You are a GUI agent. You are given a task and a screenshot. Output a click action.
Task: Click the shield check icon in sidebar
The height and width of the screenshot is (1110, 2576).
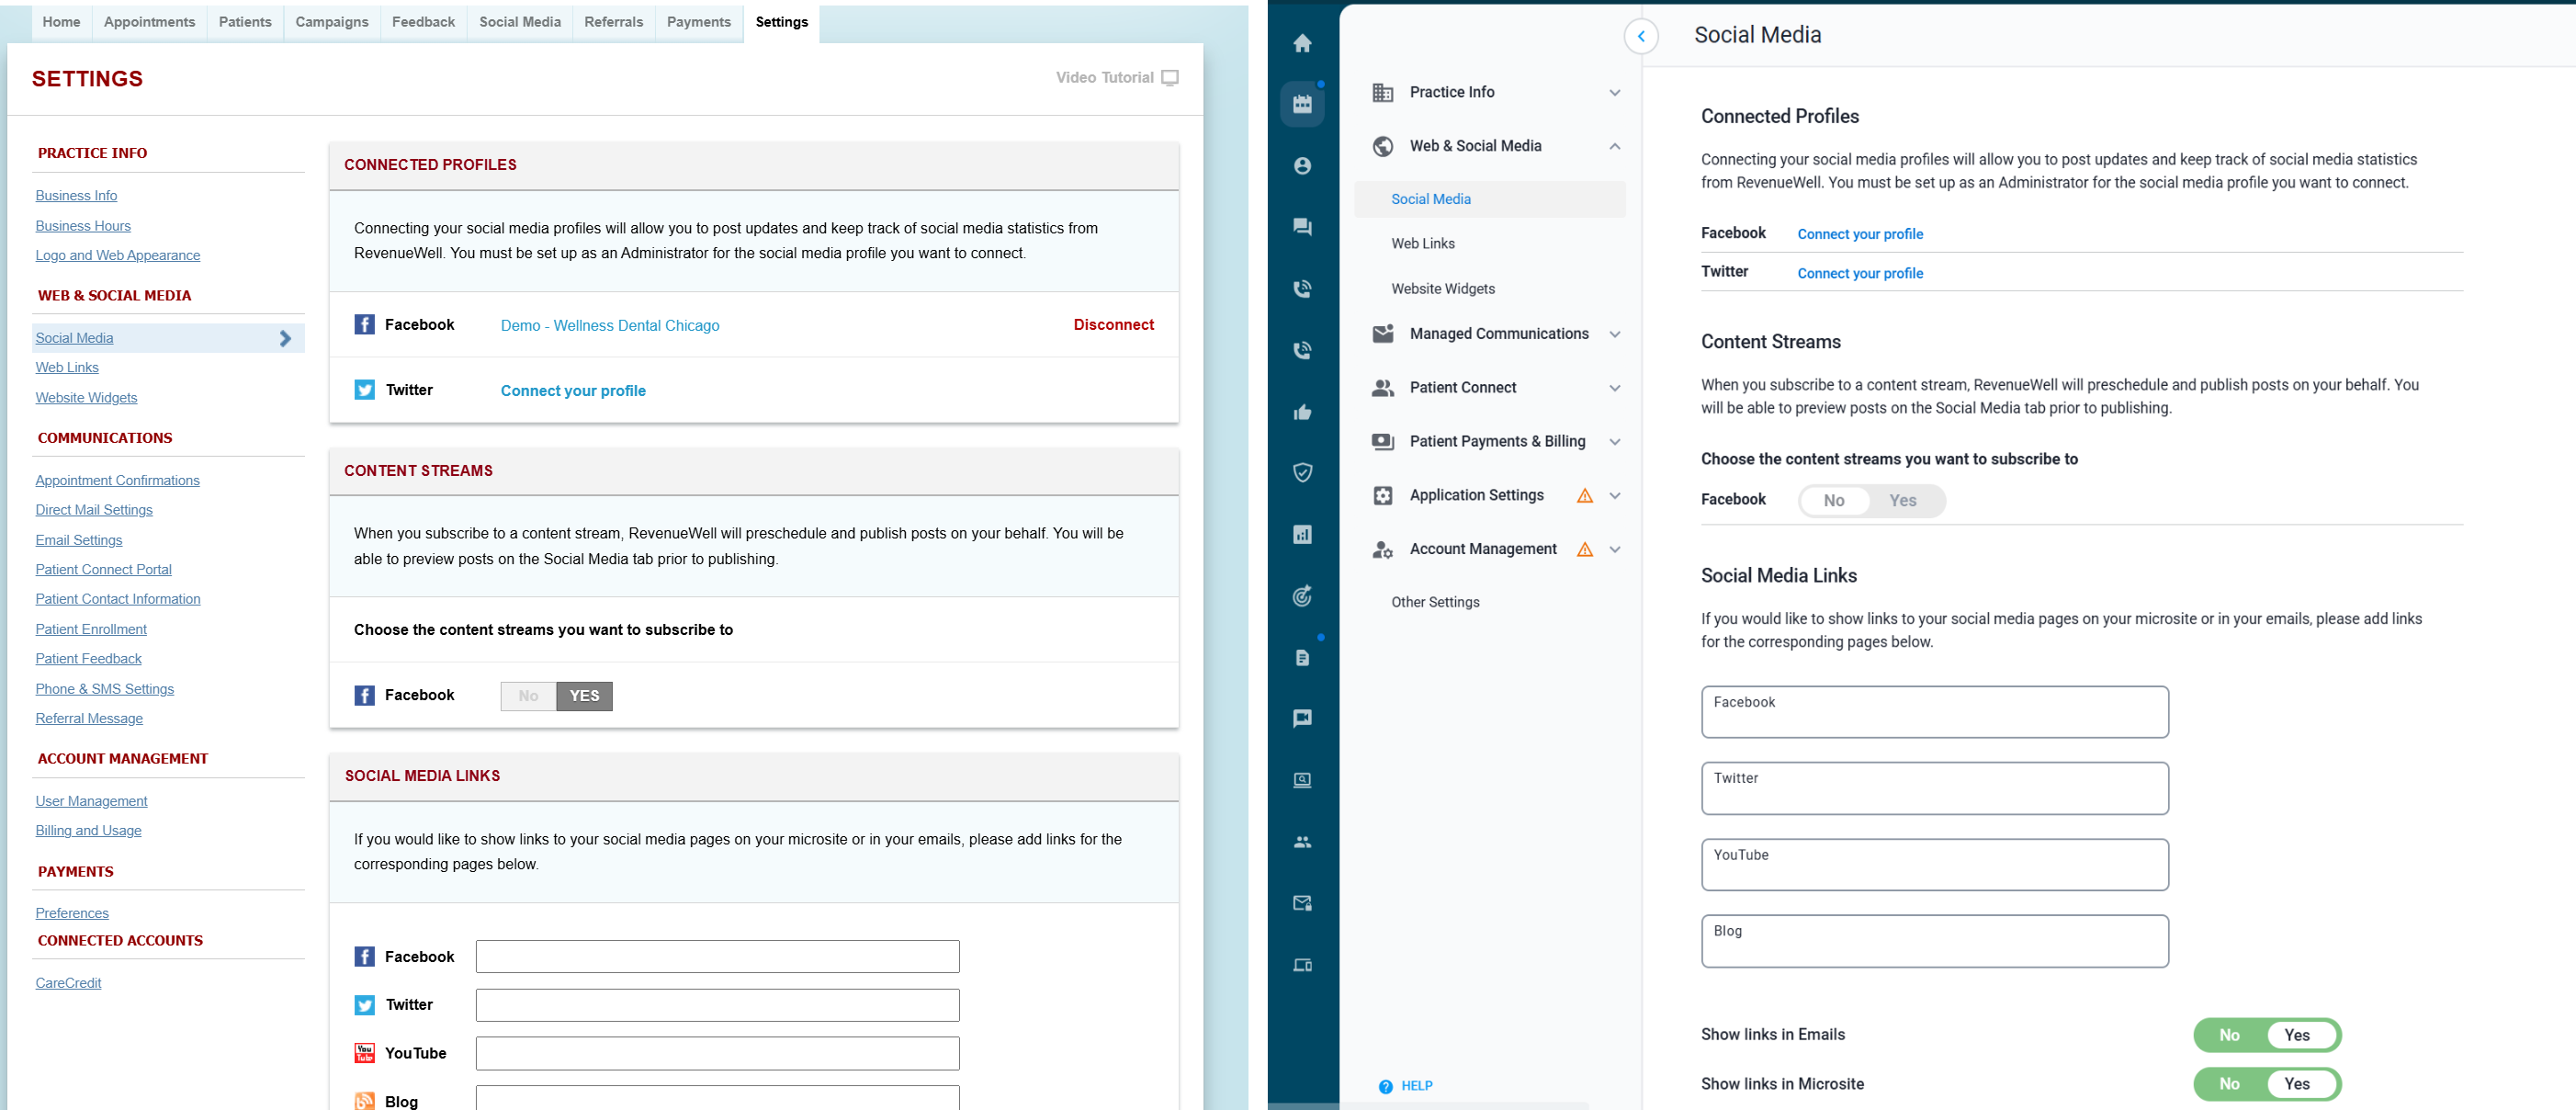click(1302, 473)
